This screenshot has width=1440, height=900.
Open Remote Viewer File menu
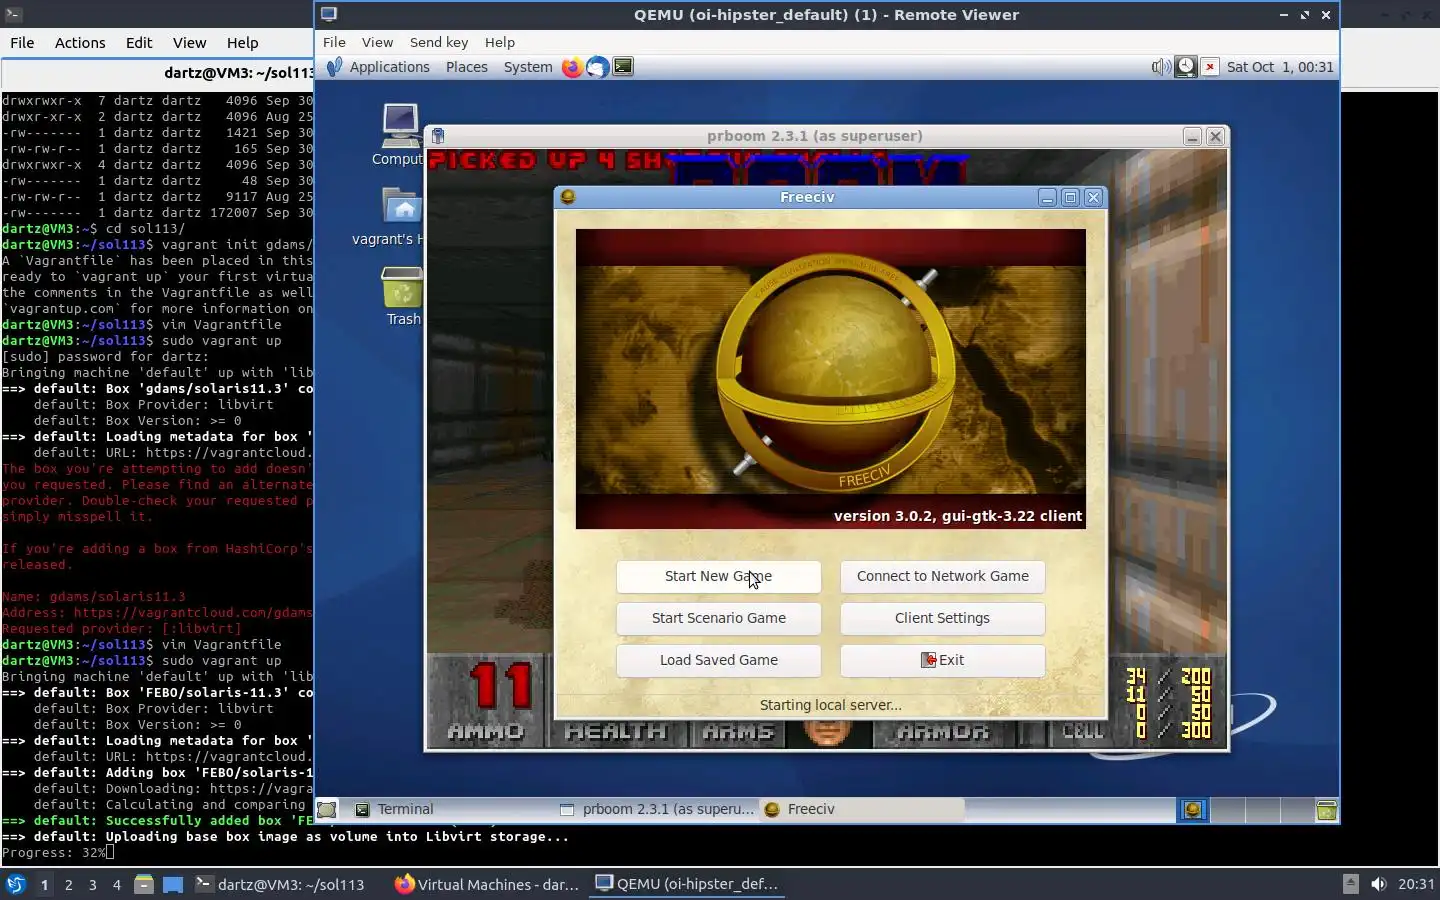(334, 42)
